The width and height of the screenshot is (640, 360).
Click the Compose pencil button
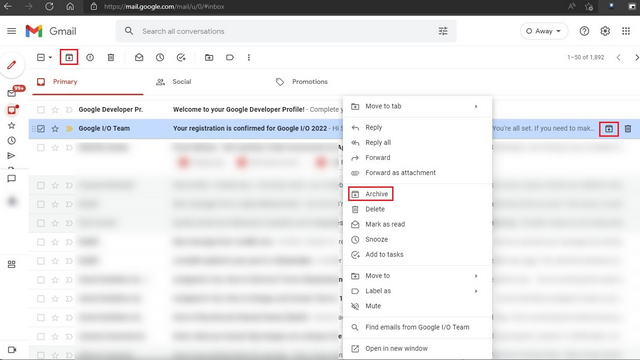pos(12,65)
